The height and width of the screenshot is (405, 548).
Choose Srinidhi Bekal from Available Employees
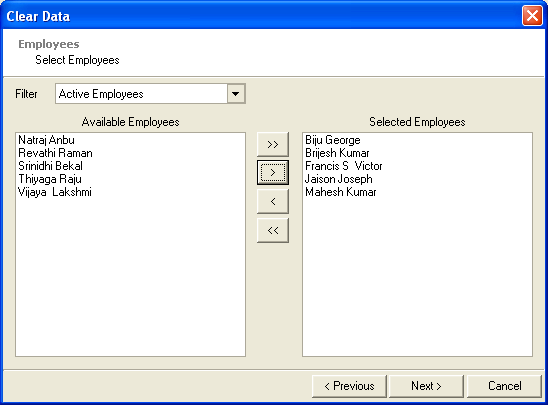50,166
